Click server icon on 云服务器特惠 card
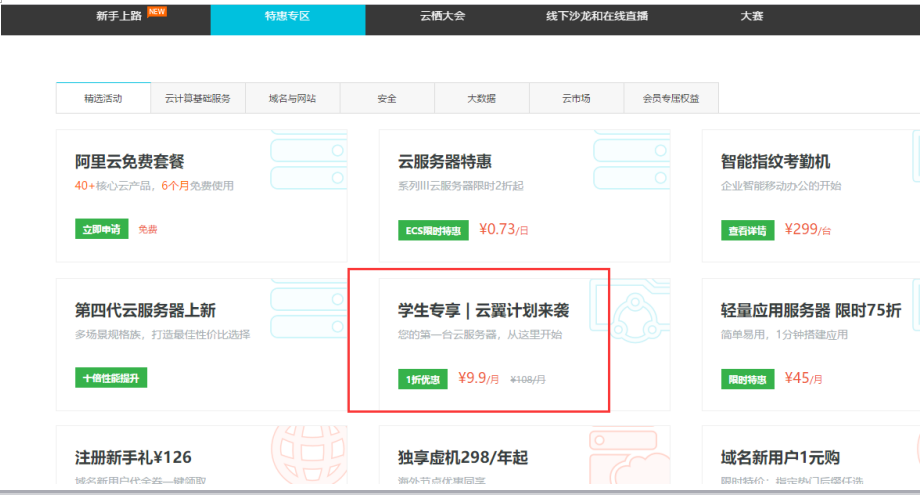The height and width of the screenshot is (495, 920). coord(631,161)
